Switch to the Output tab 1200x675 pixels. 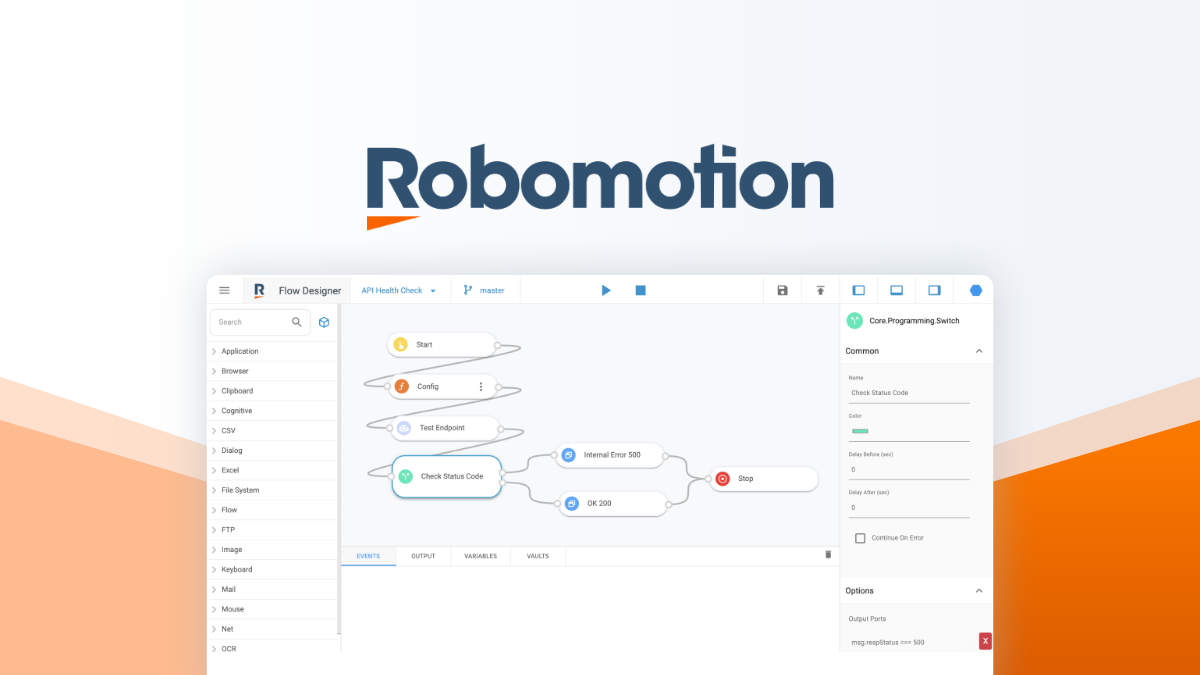423,556
